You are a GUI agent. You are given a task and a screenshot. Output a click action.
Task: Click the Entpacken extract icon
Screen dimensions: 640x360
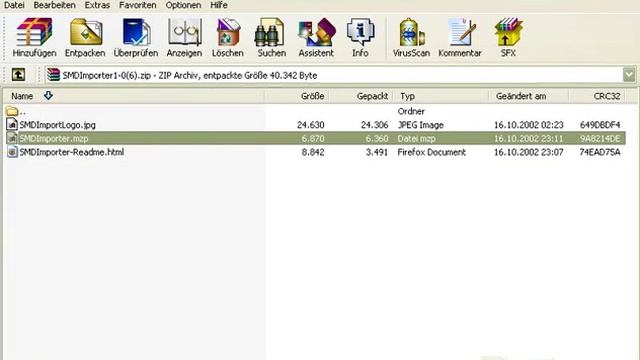click(85, 32)
